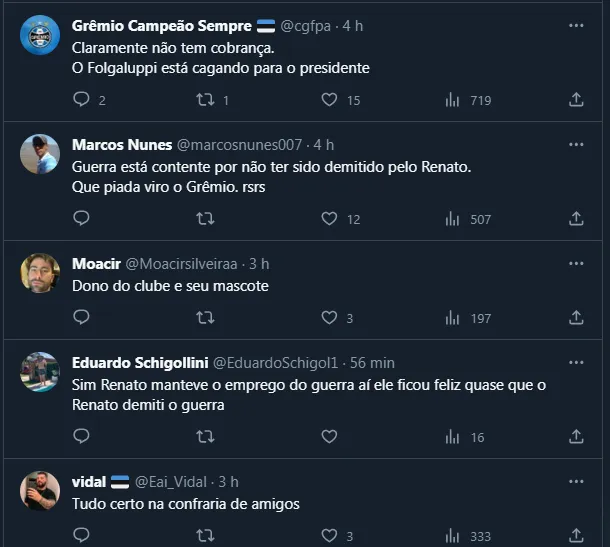Viewport: 610px width, 547px height.
Task: Share Grêmio Campeão Sempre's tweet
Action: click(576, 100)
